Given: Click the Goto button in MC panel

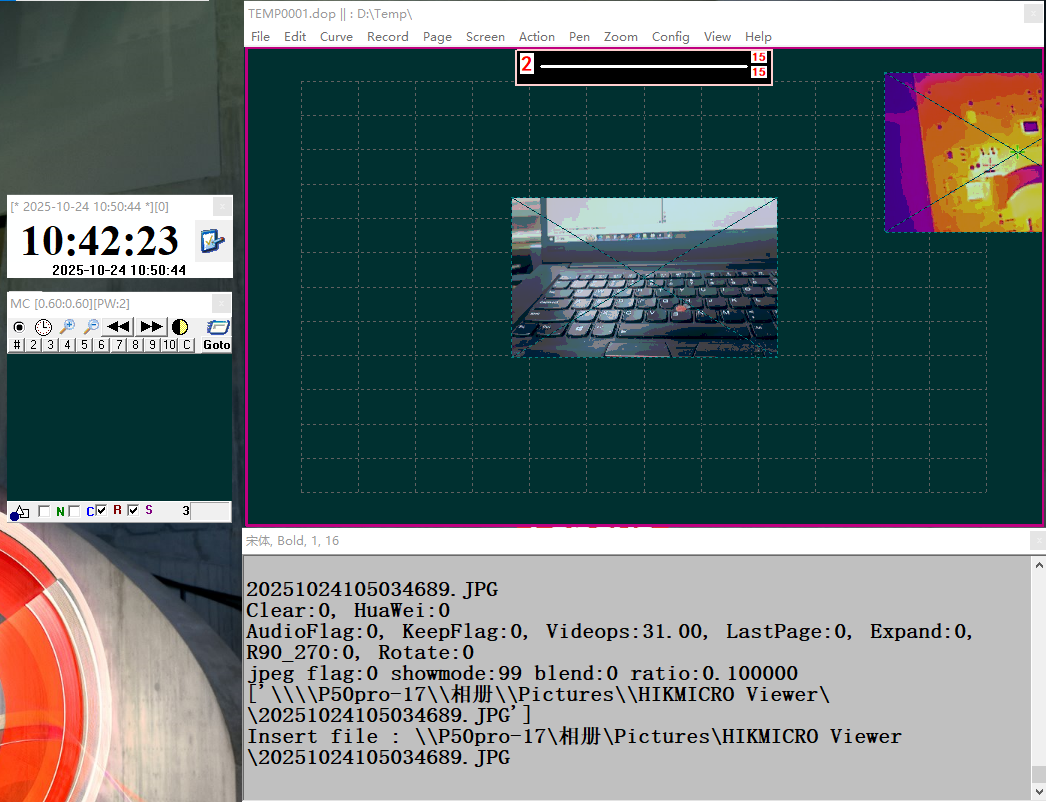Looking at the screenshot, I should pyautogui.click(x=217, y=345).
